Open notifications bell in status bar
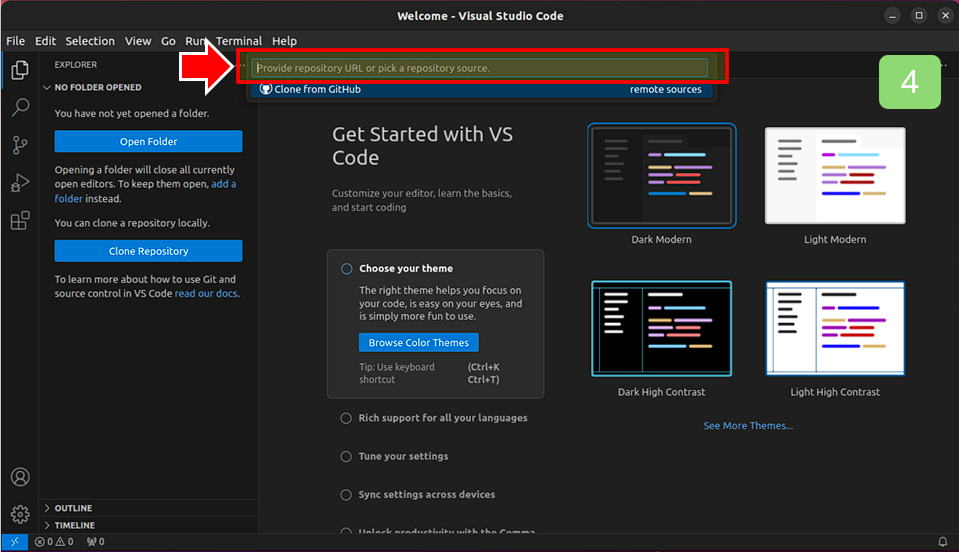The width and height of the screenshot is (959, 552). 942,542
